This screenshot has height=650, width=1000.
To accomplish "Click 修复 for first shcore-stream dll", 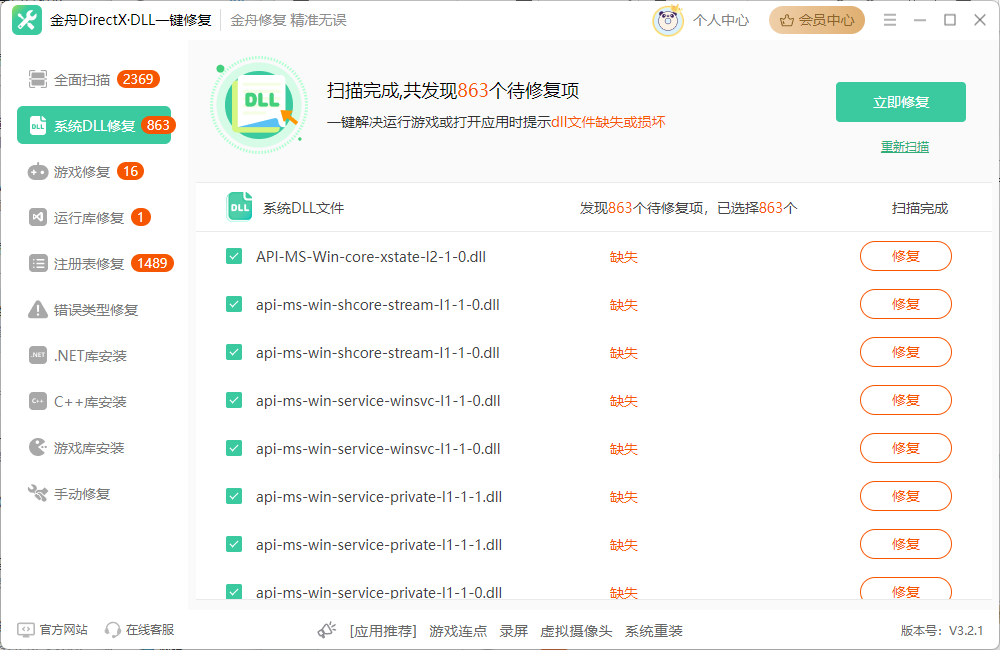I will point(906,304).
